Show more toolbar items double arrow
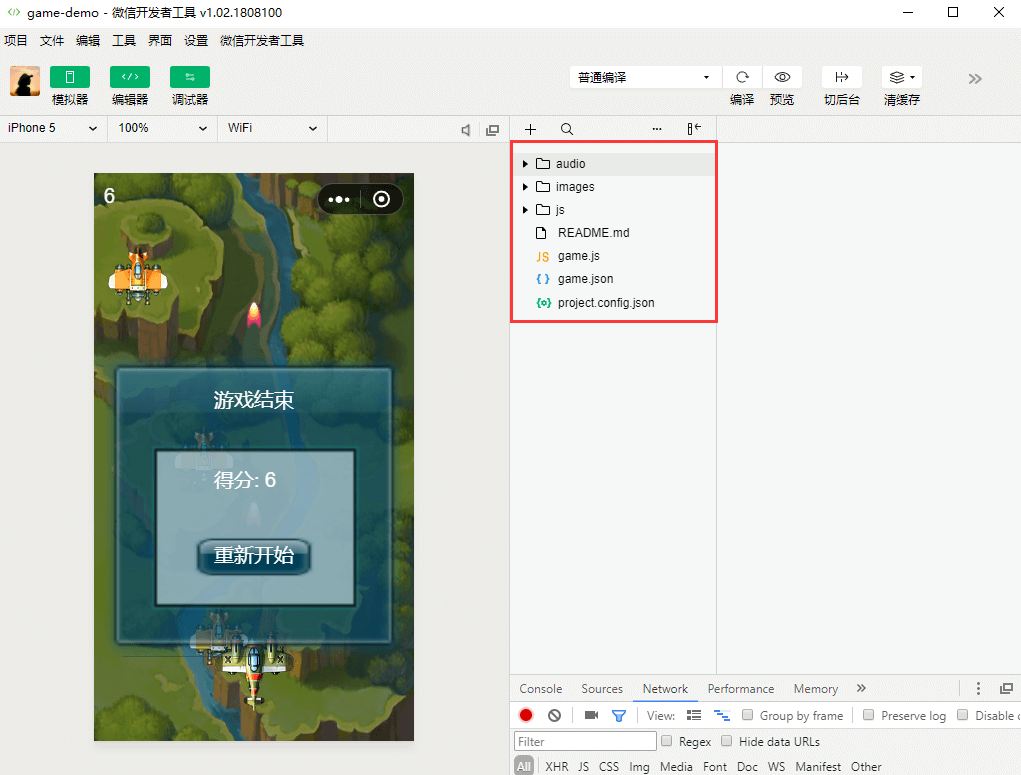Image resolution: width=1021 pixels, height=775 pixels. tap(975, 79)
